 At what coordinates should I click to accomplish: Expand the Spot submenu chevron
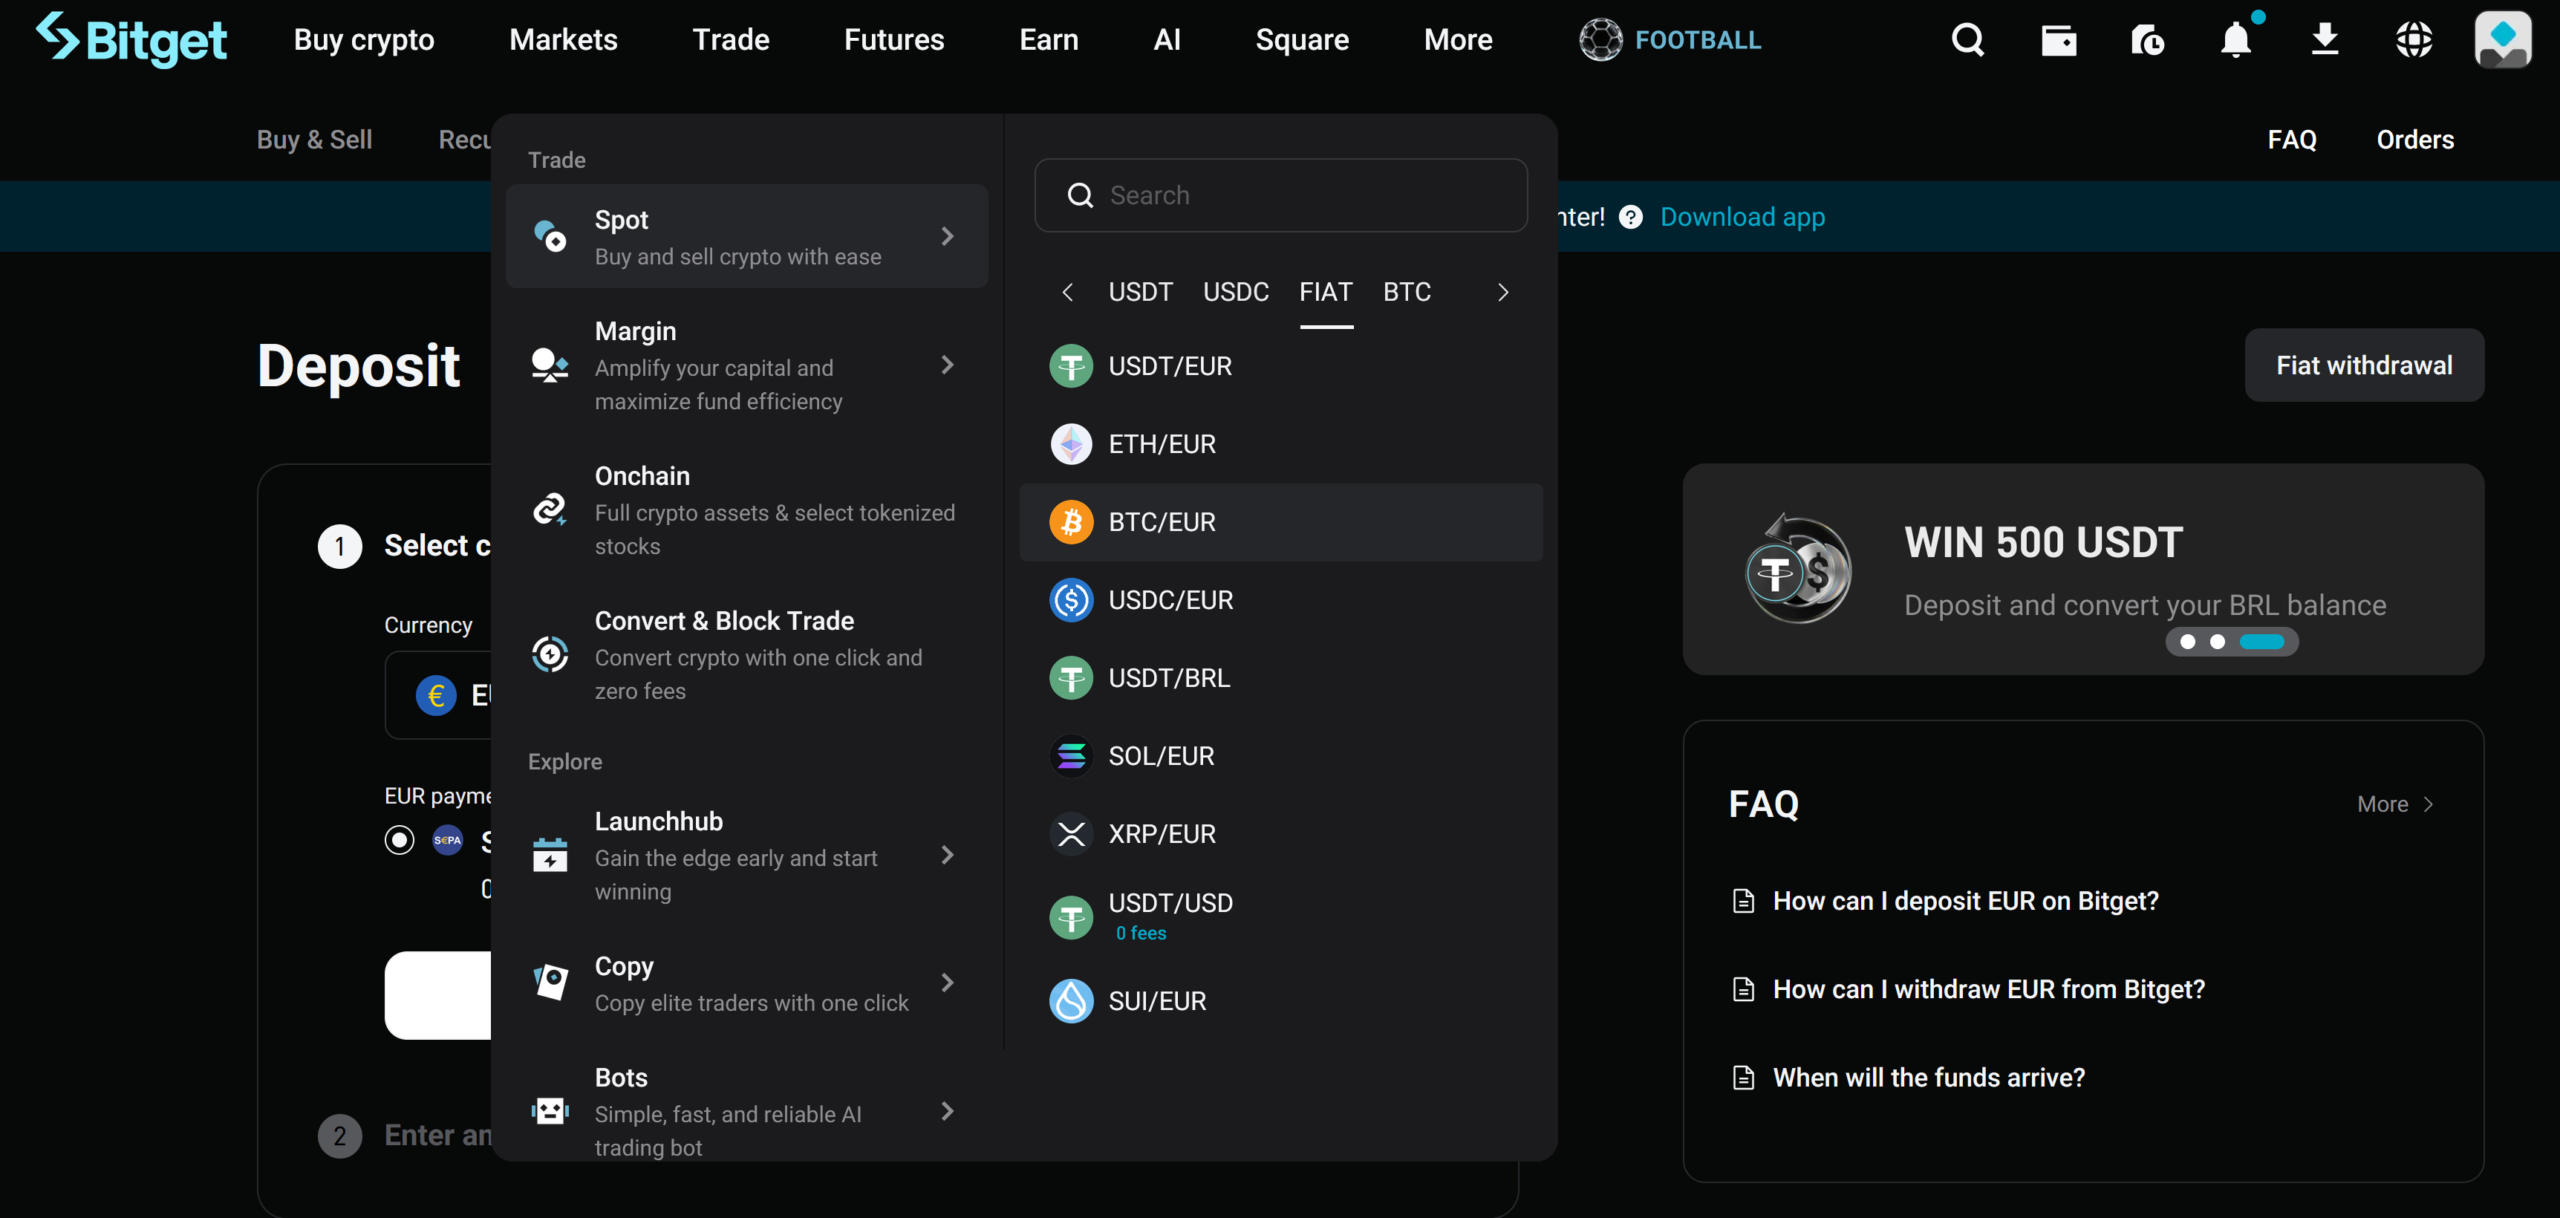947,236
